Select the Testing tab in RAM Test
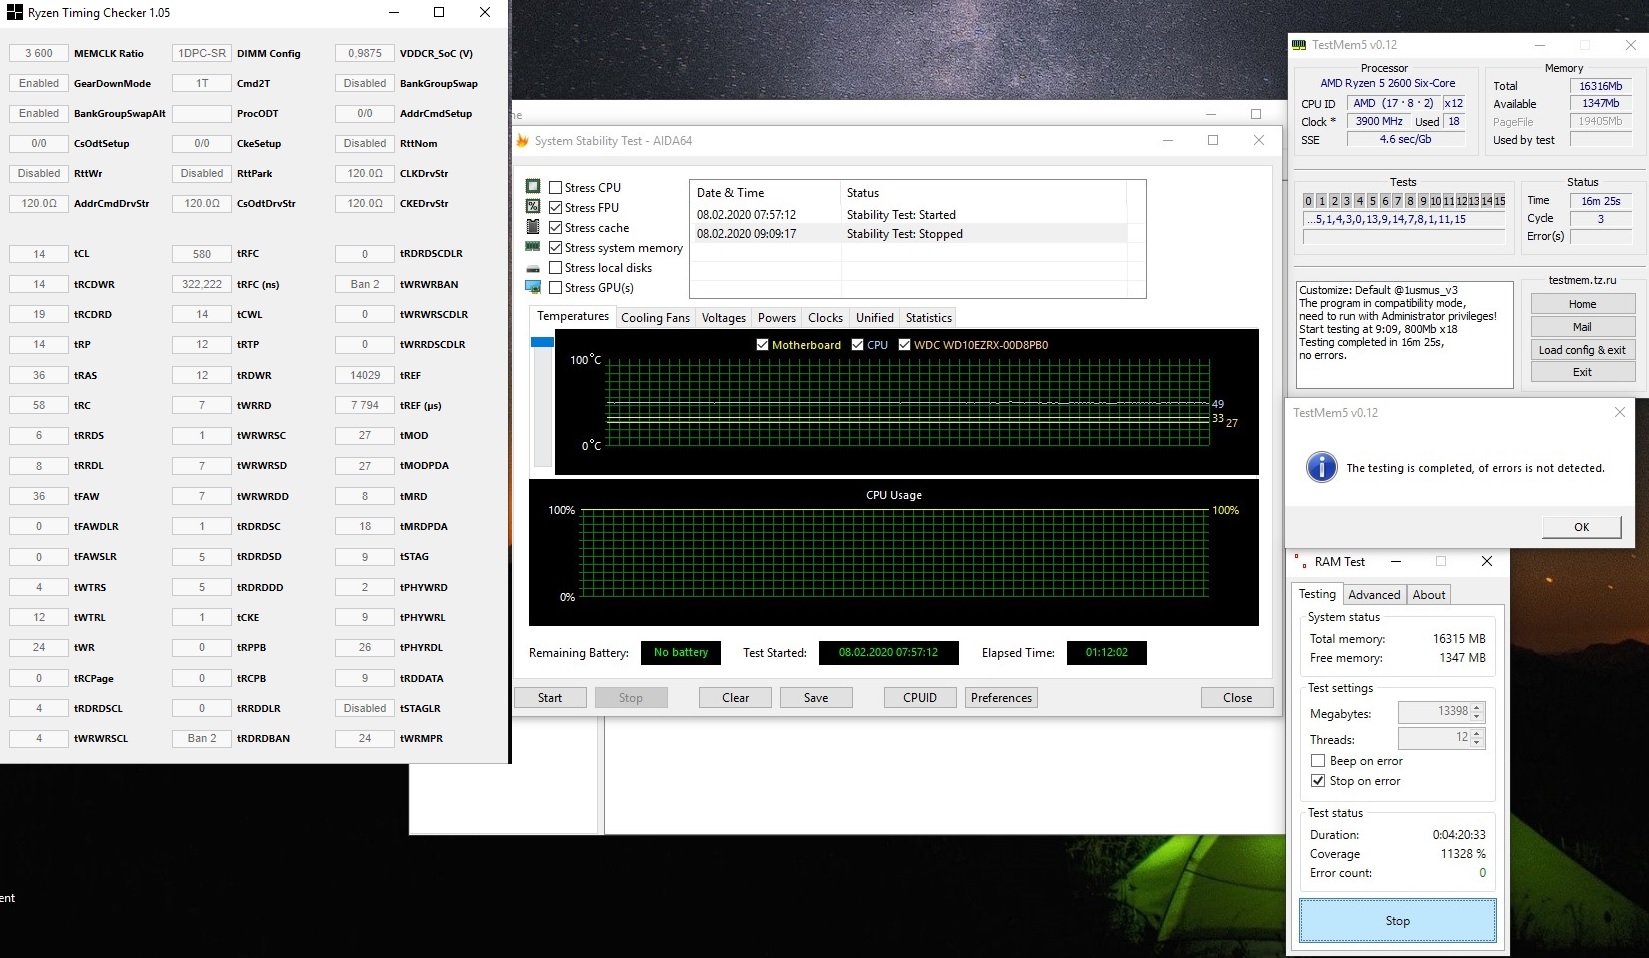The height and width of the screenshot is (958, 1649). pyautogui.click(x=1317, y=594)
